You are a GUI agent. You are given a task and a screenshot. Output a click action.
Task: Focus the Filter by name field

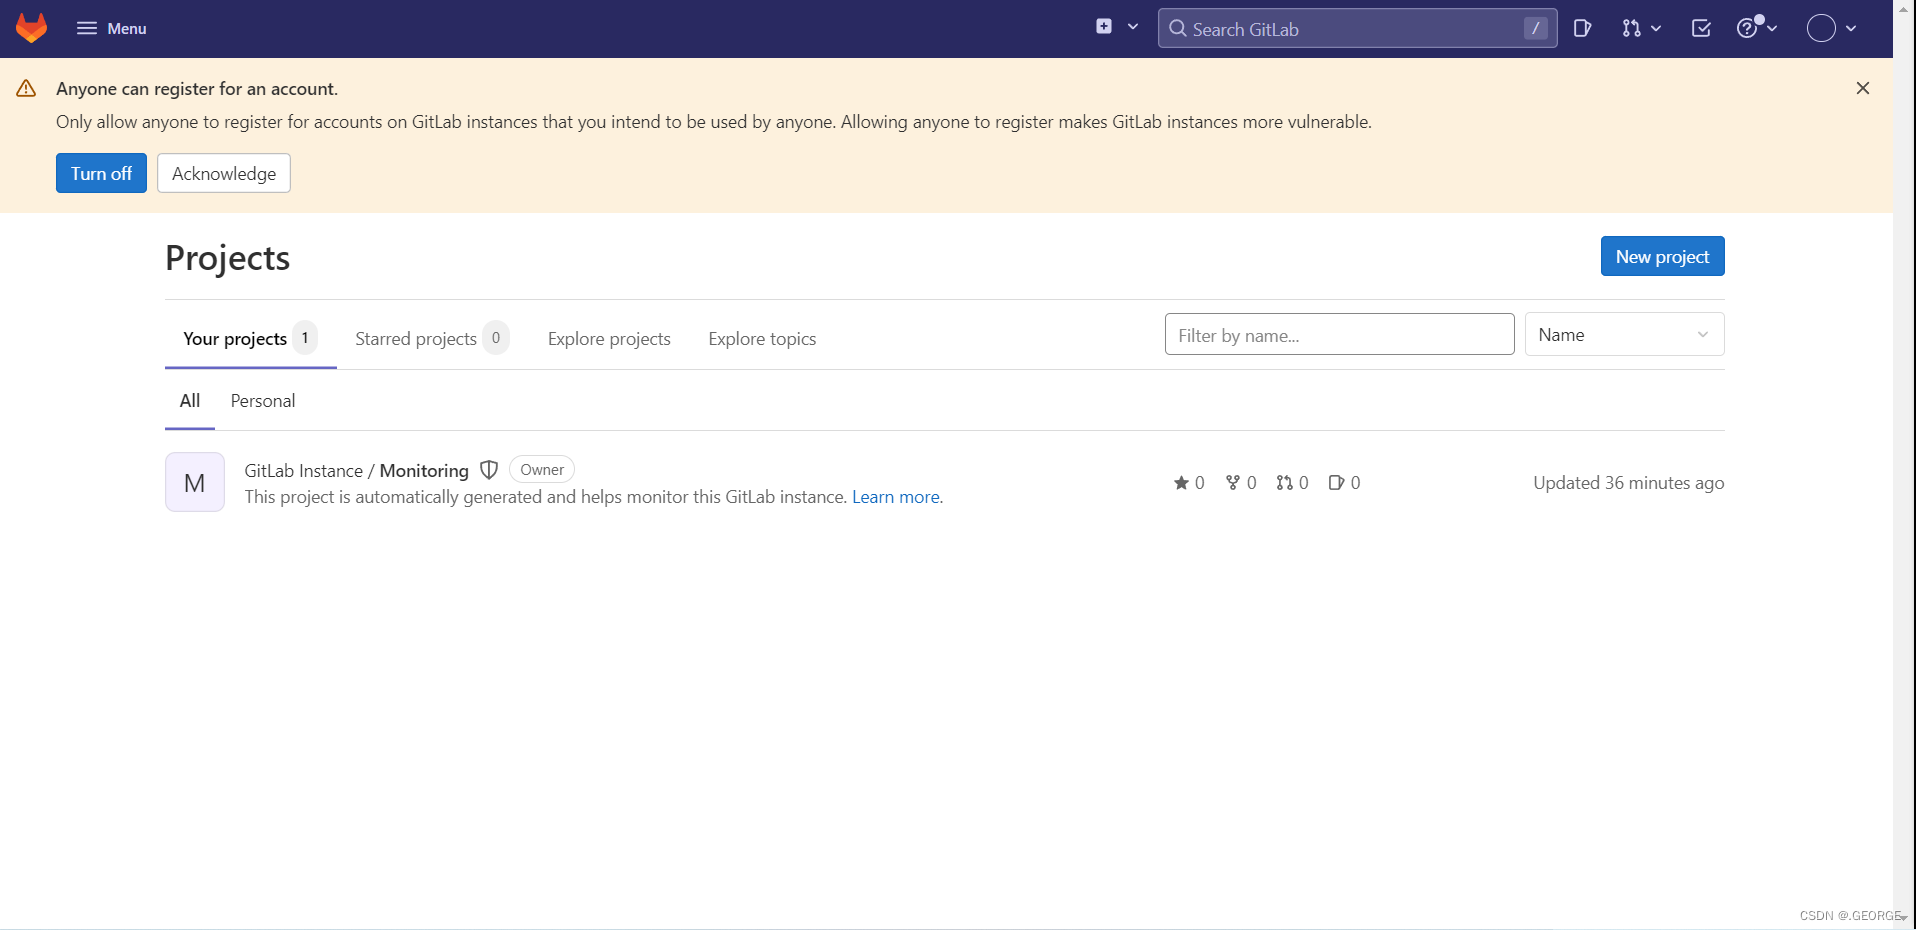coord(1339,334)
